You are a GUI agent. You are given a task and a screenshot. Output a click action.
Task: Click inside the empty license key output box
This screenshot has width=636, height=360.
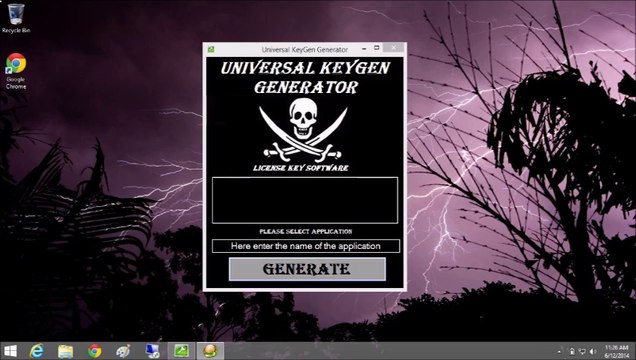click(x=305, y=200)
